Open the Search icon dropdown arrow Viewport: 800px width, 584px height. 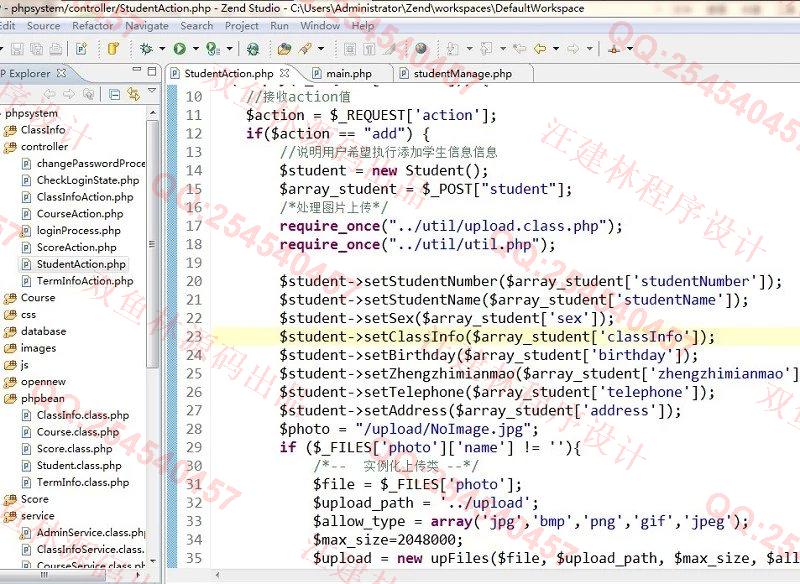click(x=321, y=49)
